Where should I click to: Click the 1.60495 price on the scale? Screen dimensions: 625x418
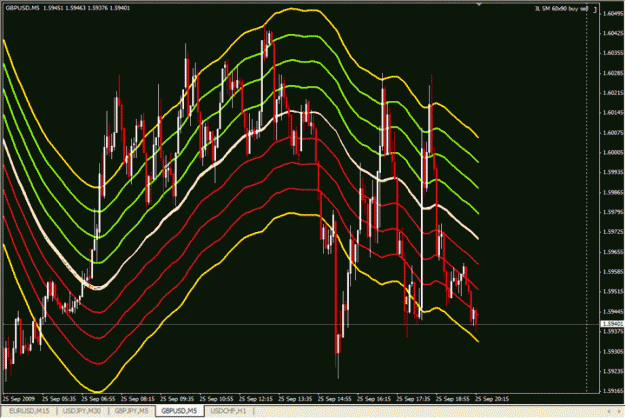(x=613, y=14)
